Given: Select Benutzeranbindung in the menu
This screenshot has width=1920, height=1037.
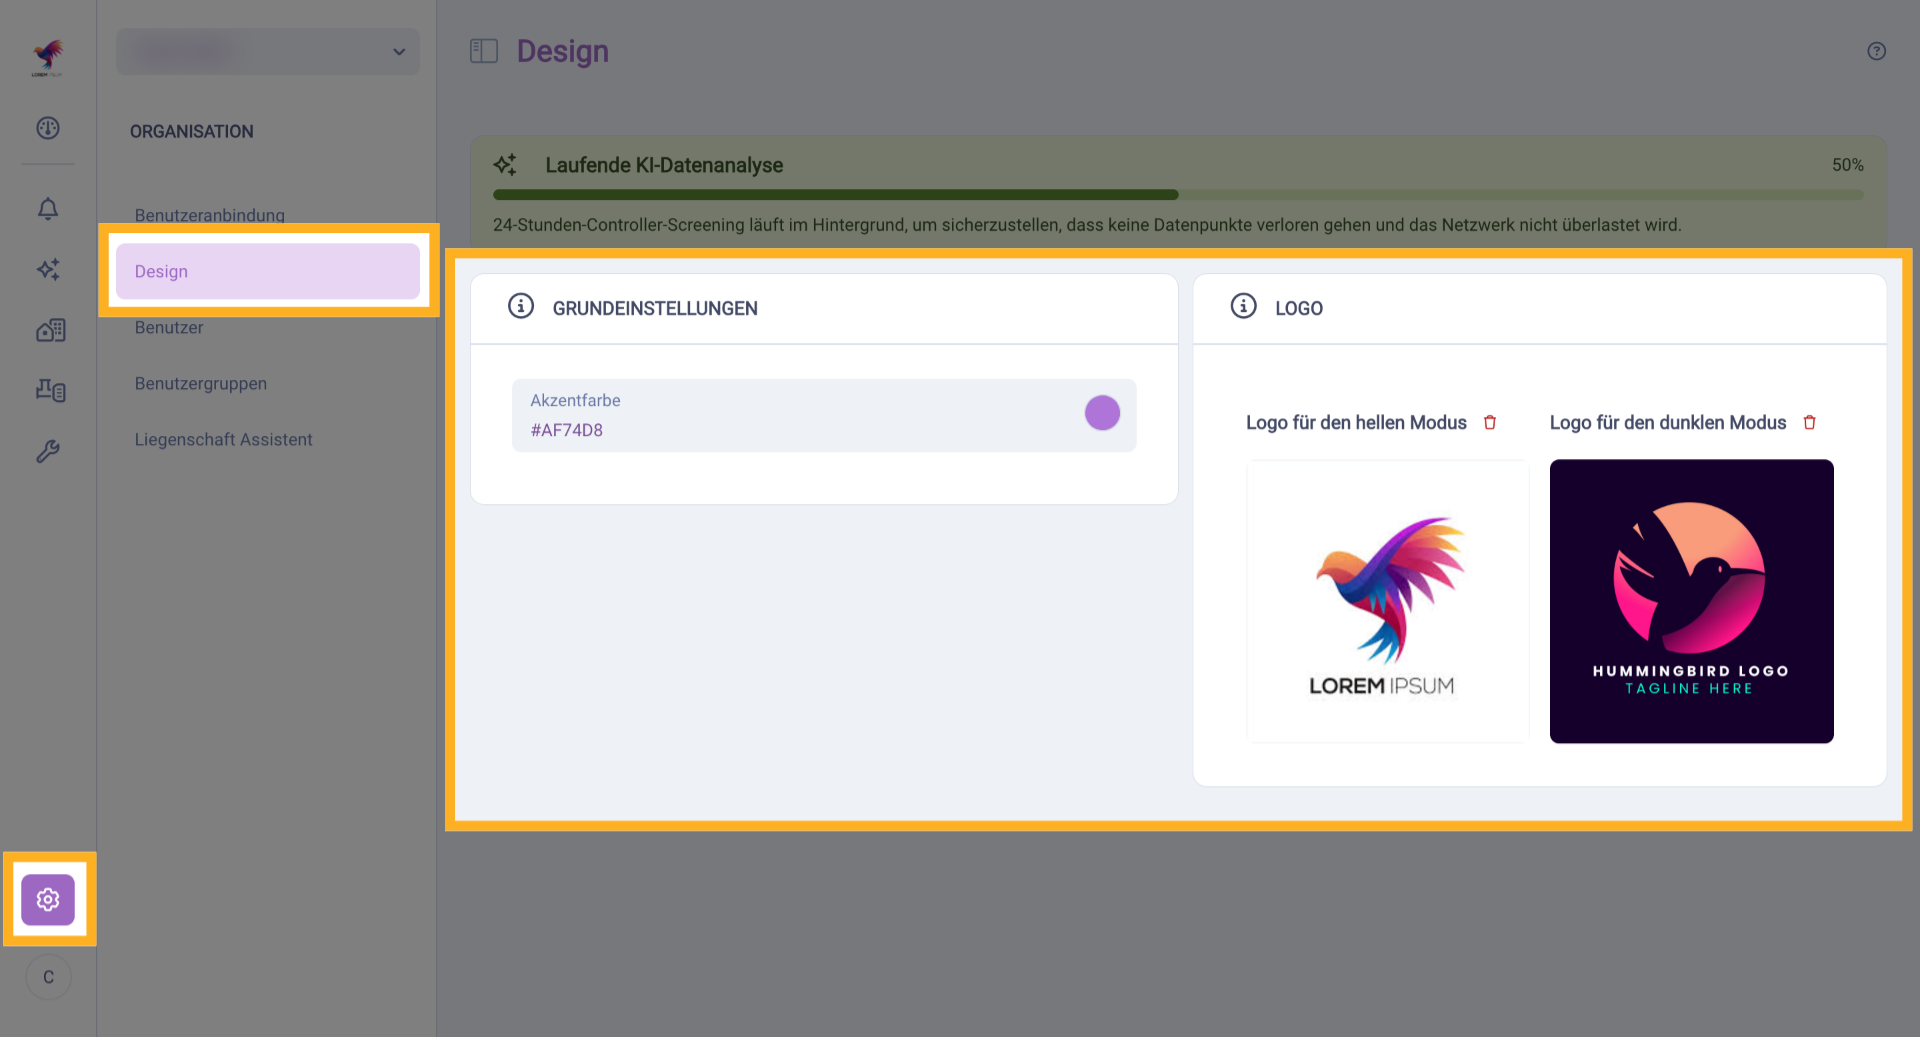Looking at the screenshot, I should click(210, 215).
